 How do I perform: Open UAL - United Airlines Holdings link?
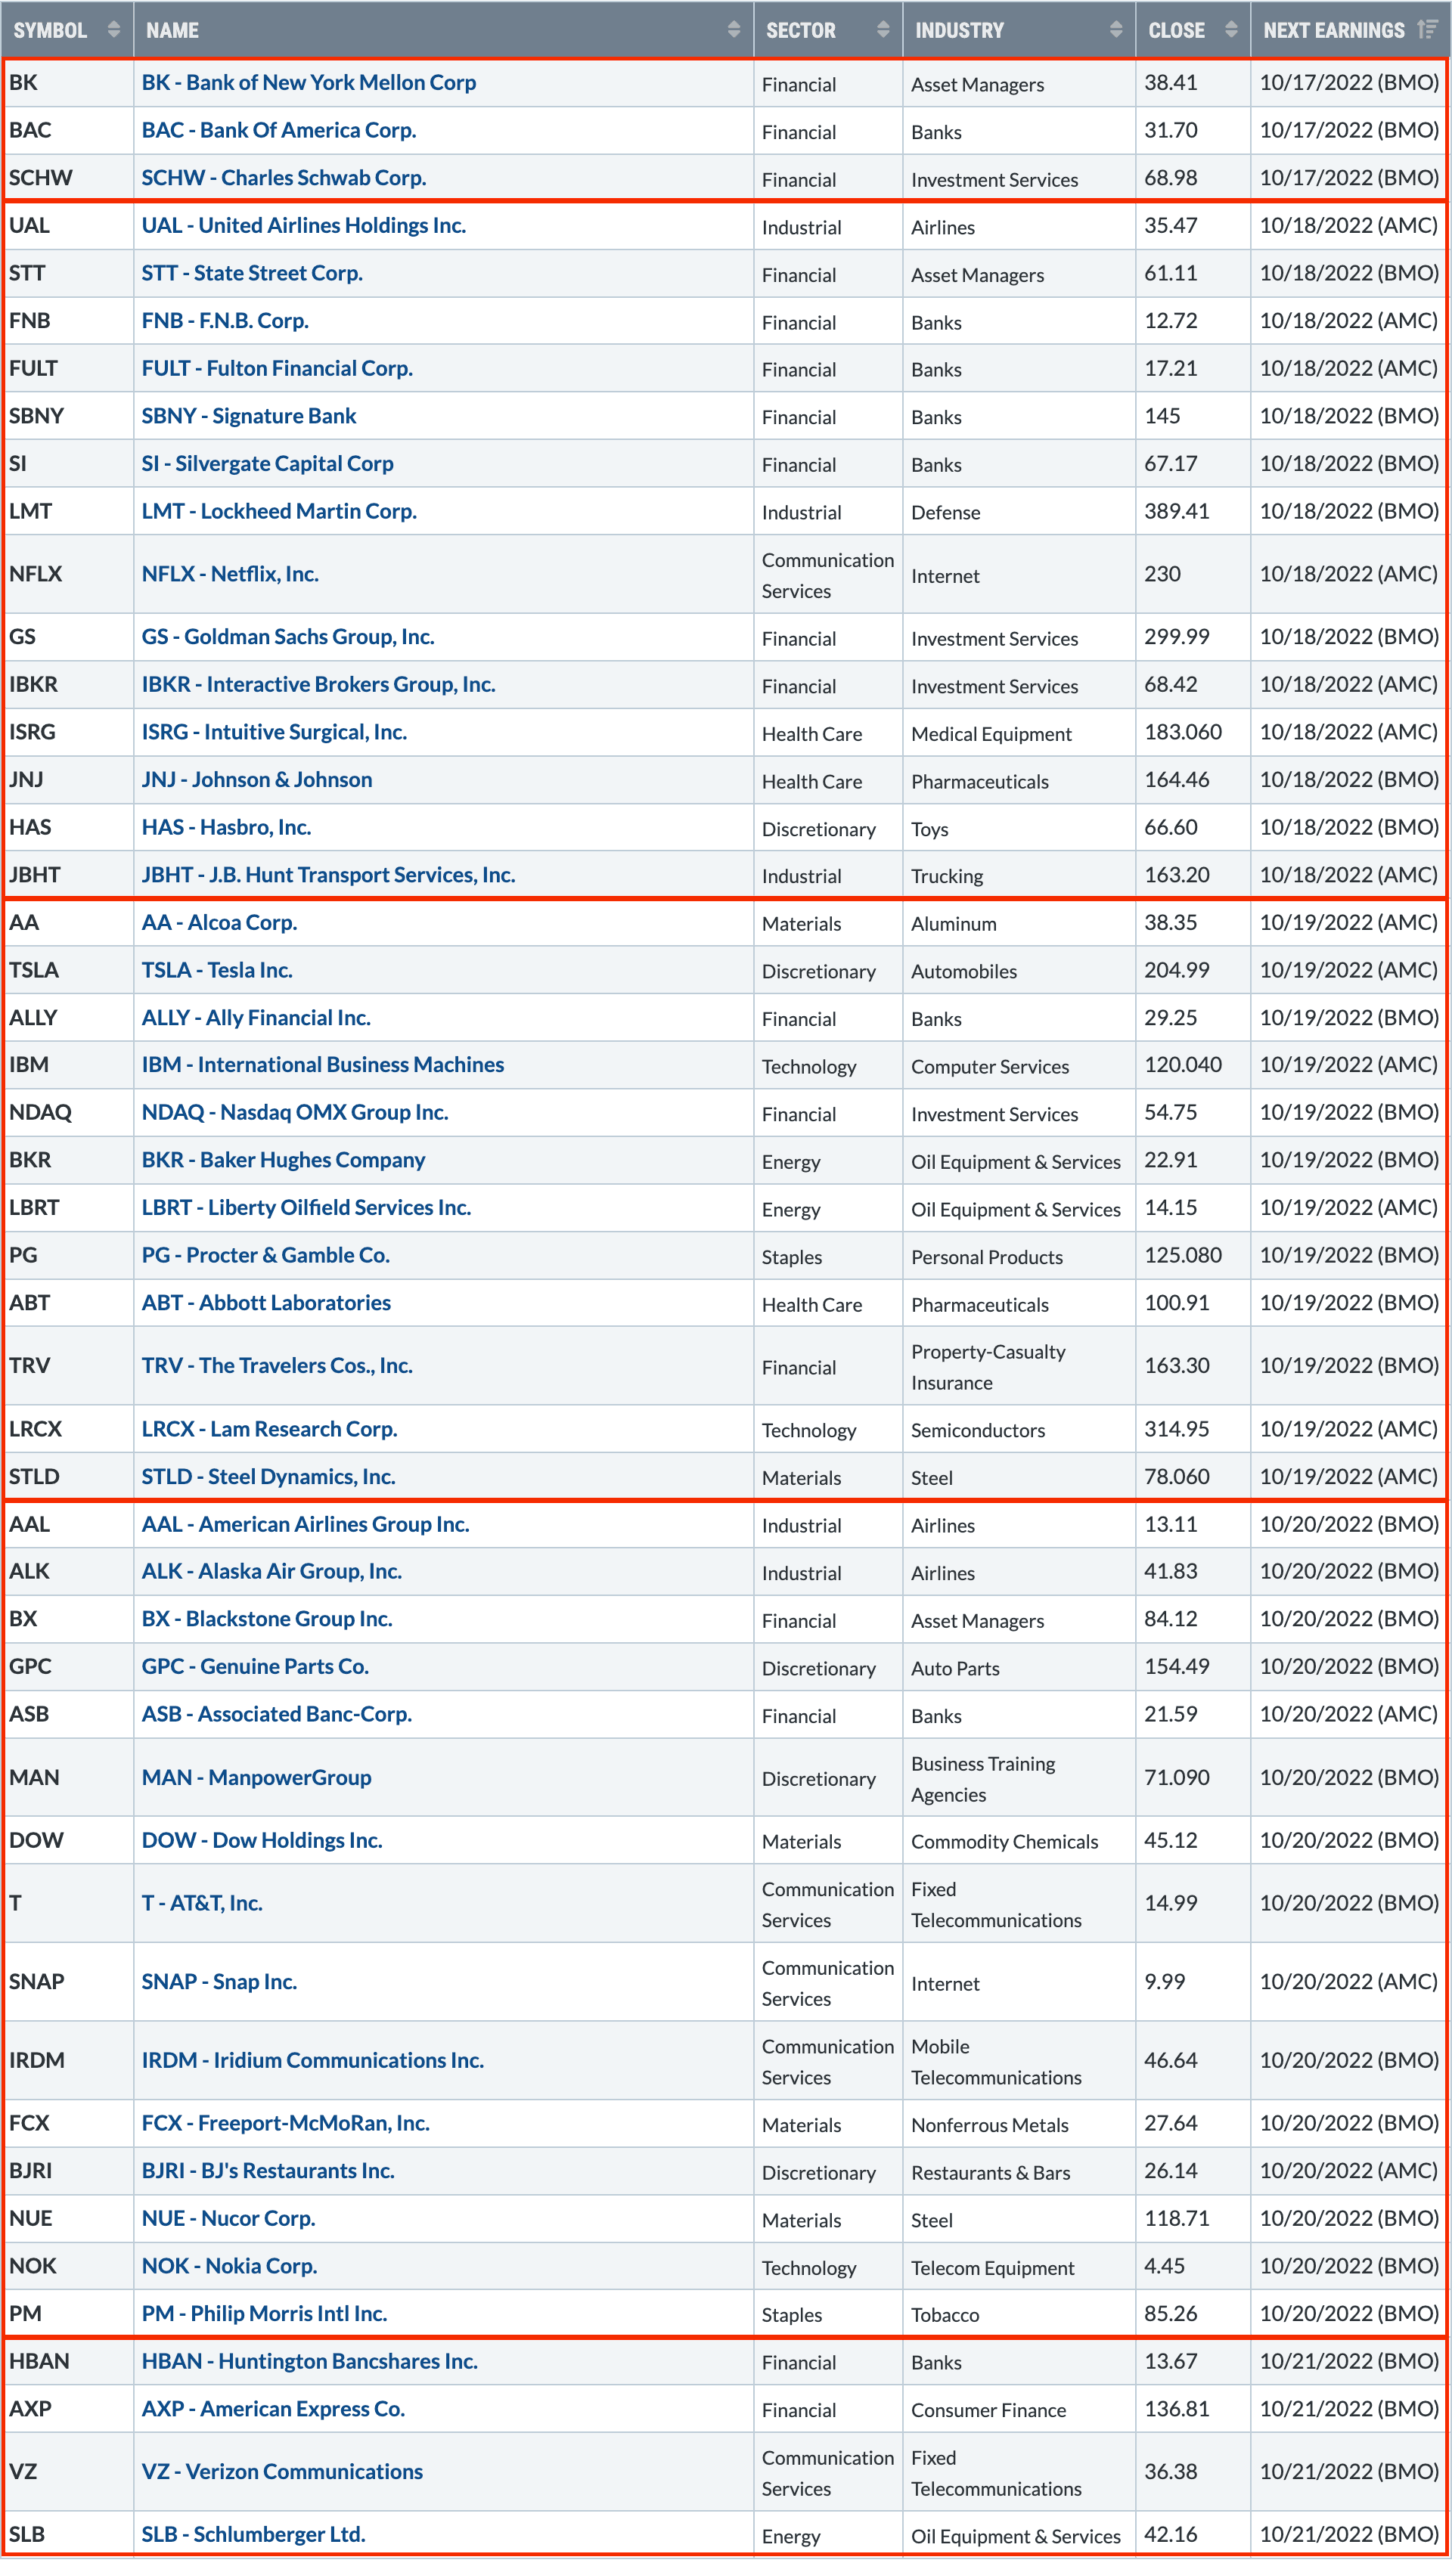pos(304,226)
